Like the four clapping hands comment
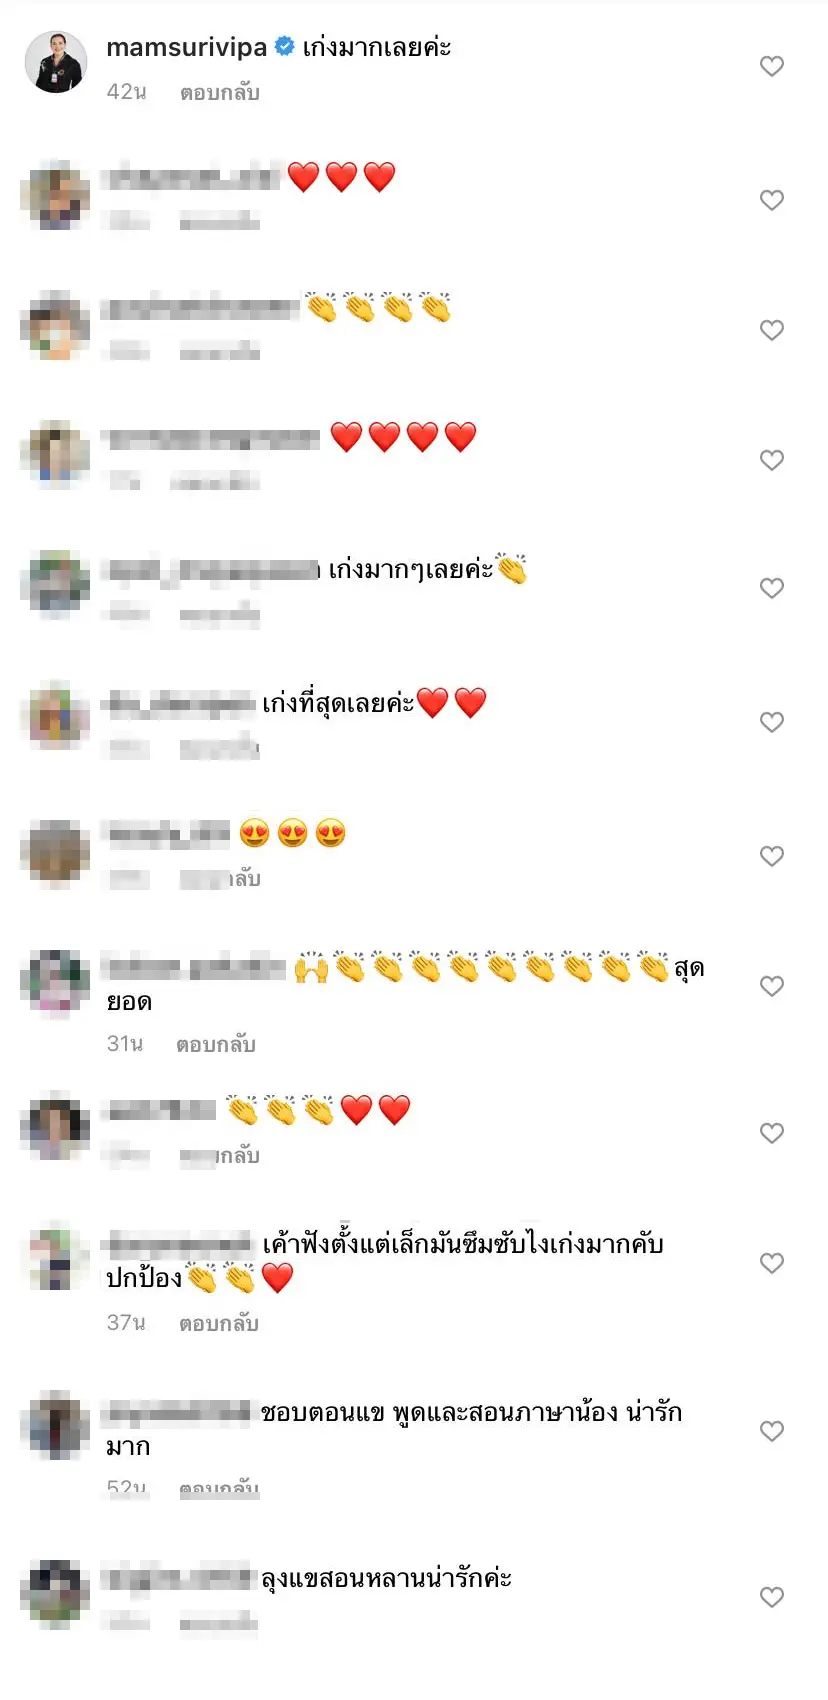This screenshot has height=1700, width=828. pos(771,330)
